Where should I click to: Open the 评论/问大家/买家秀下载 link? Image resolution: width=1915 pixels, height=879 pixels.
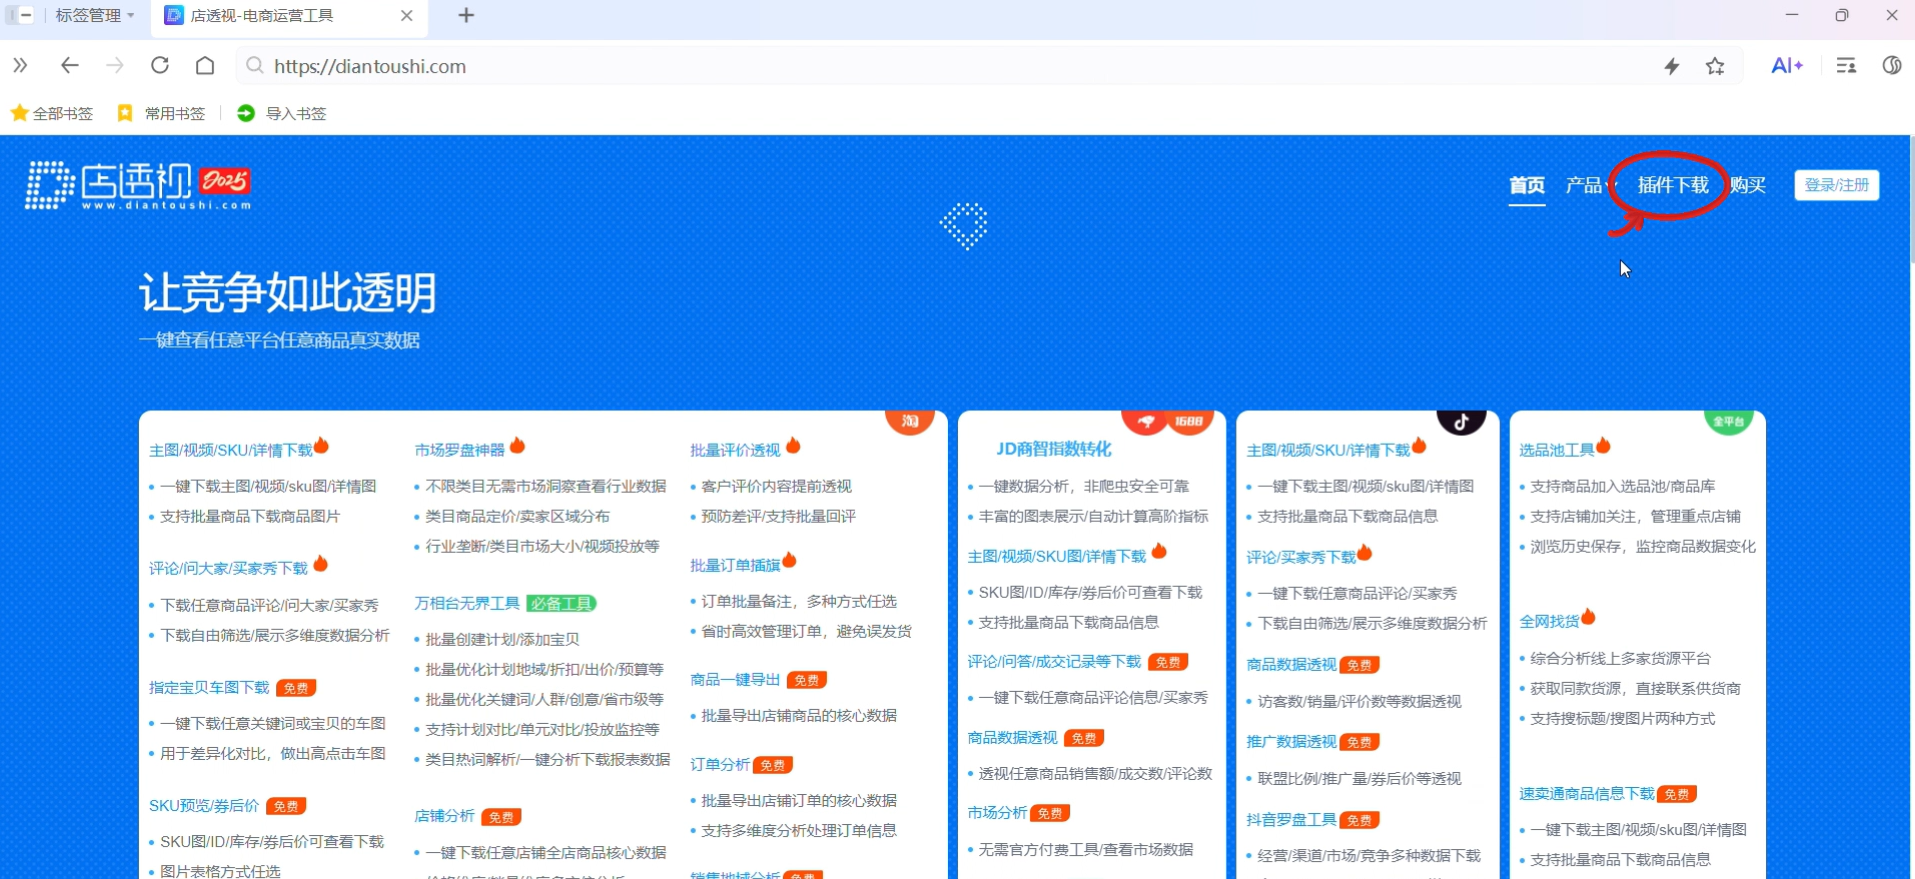coord(229,568)
